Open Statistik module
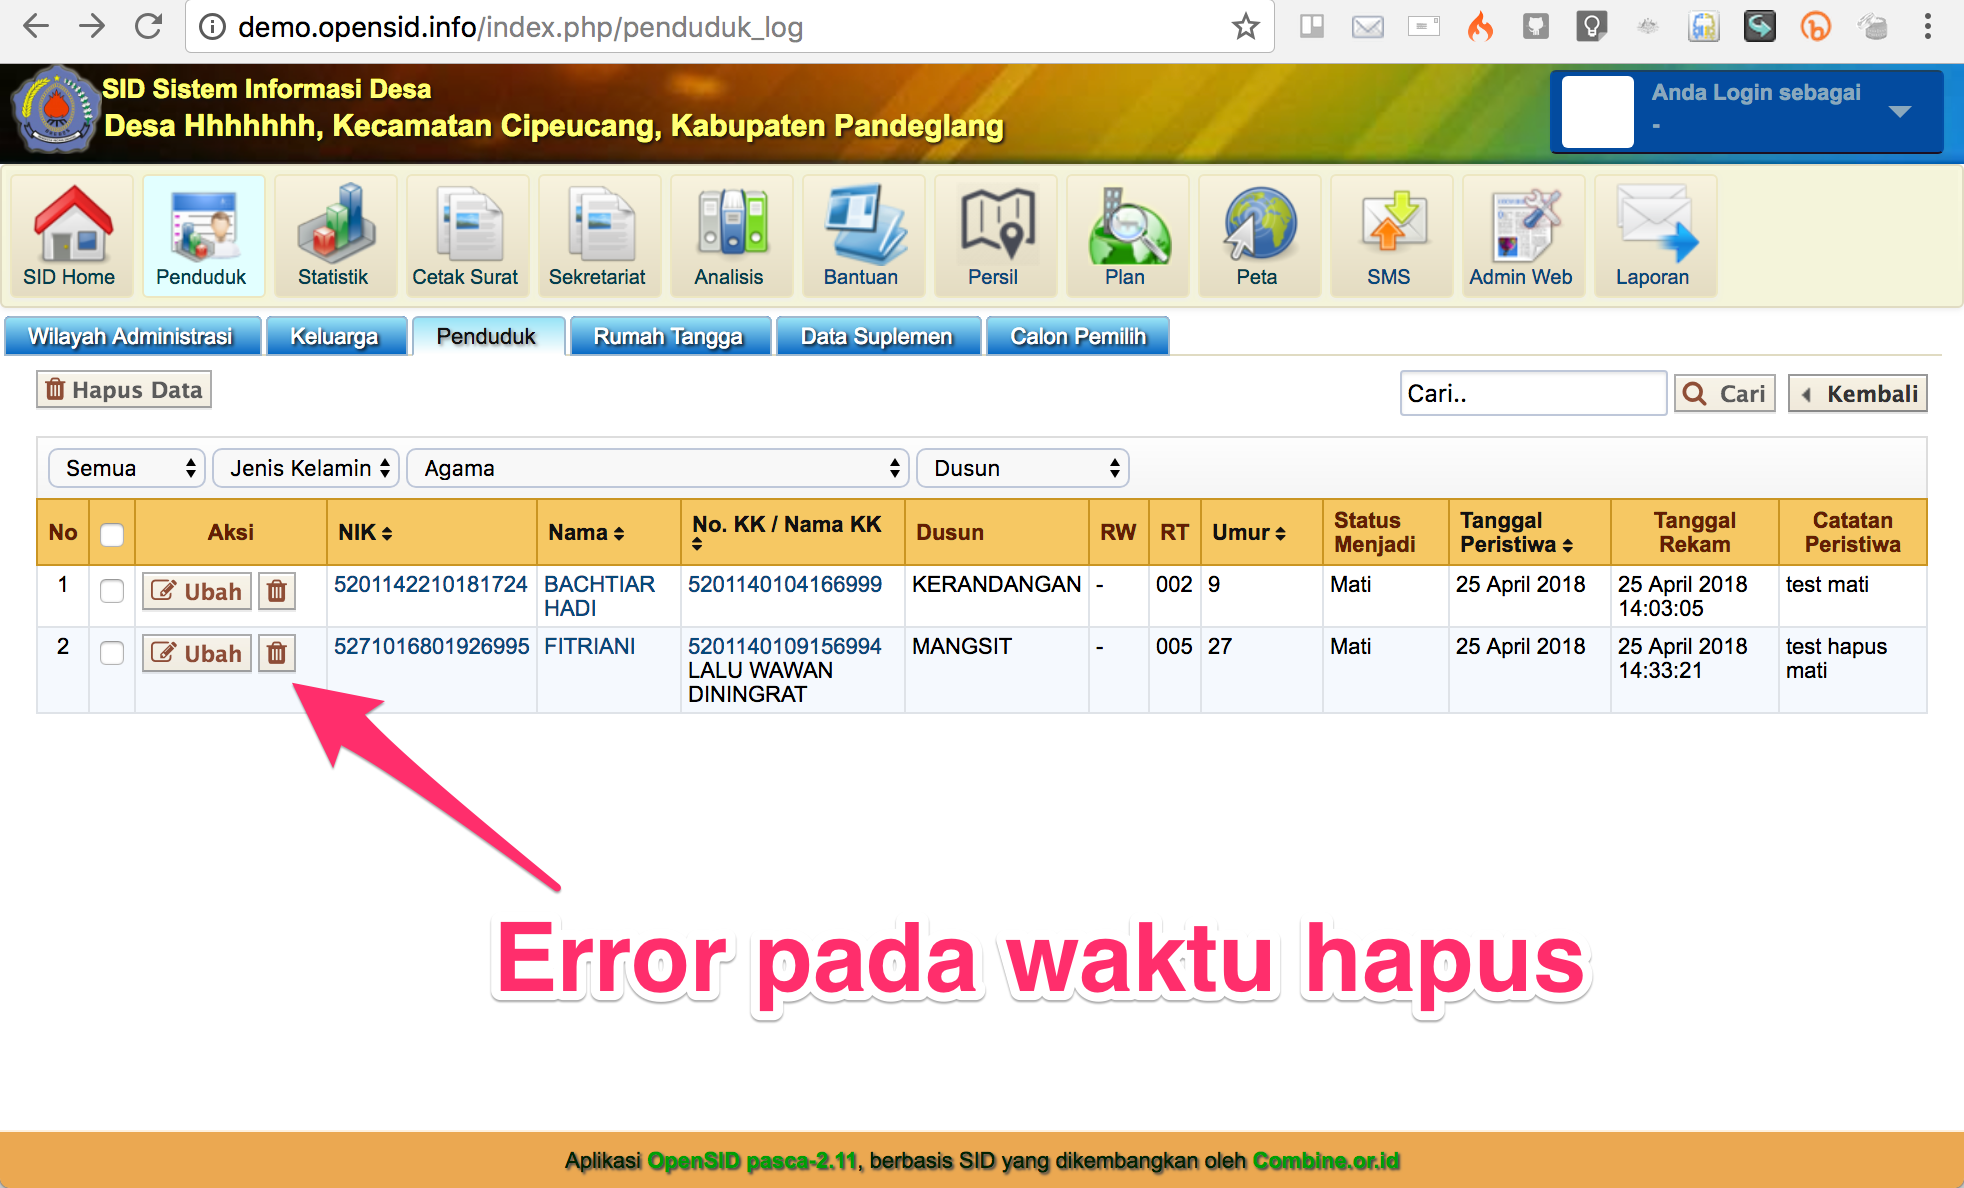 point(334,236)
